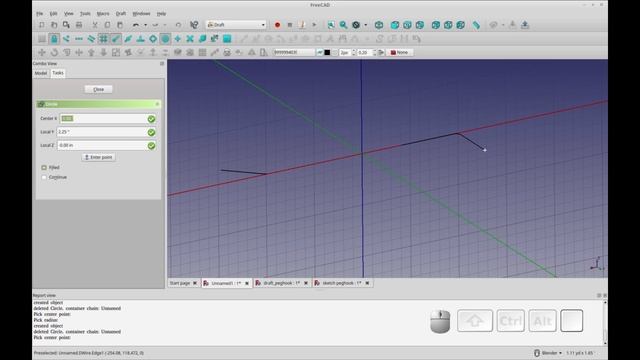The height and width of the screenshot is (360, 640).
Task: Open the Draft workbench dropdown
Action: click(x=236, y=25)
